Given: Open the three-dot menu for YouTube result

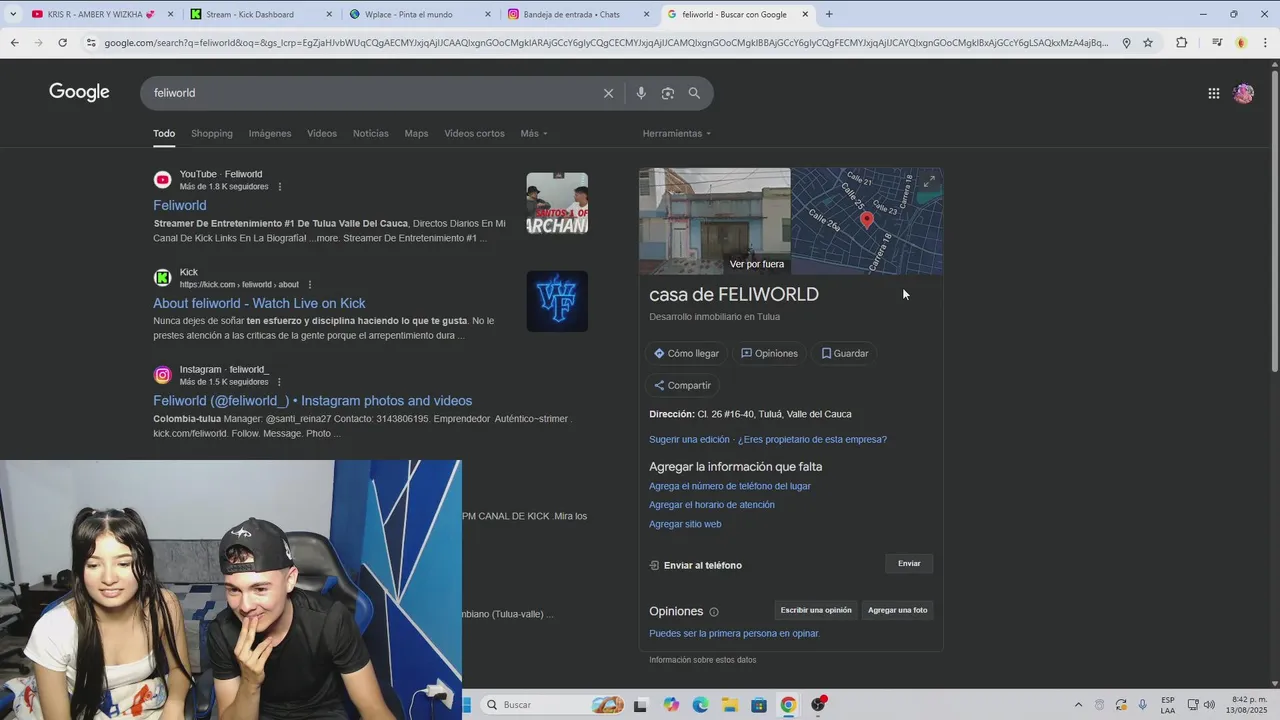Looking at the screenshot, I should point(280,187).
